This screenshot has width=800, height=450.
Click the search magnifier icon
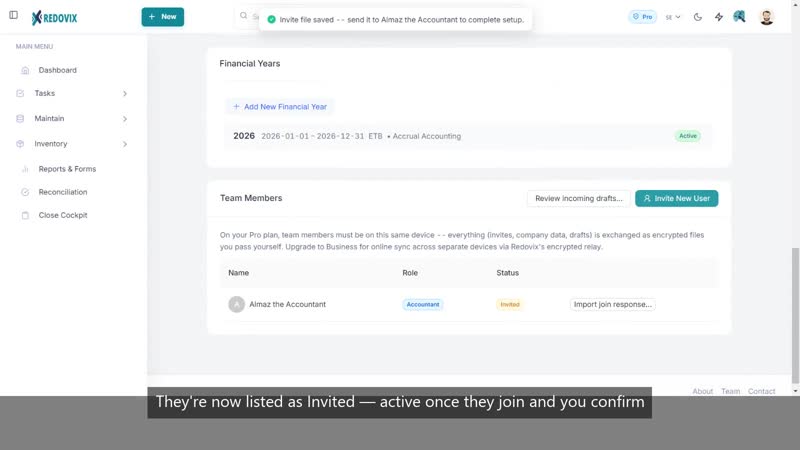click(243, 16)
